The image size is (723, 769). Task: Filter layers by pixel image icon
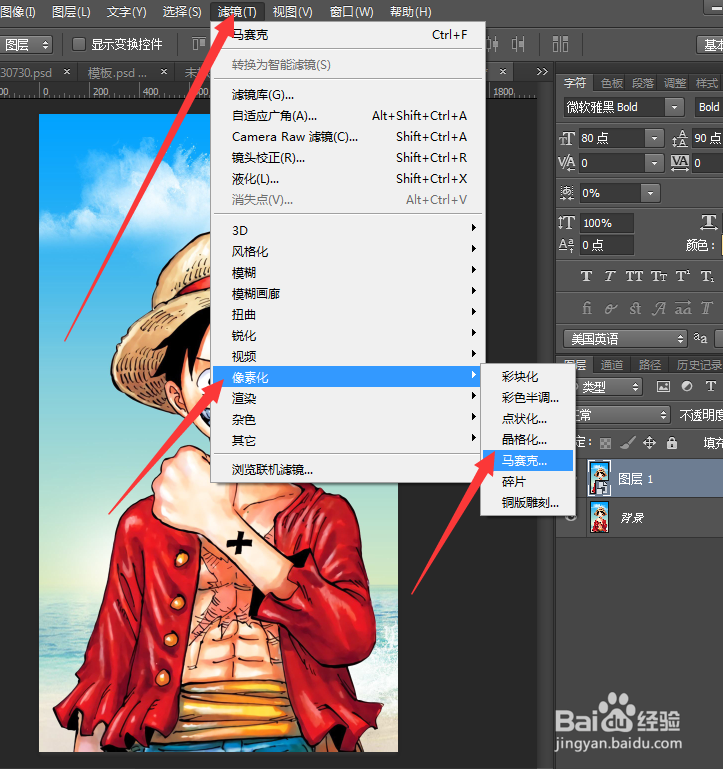coord(663,386)
